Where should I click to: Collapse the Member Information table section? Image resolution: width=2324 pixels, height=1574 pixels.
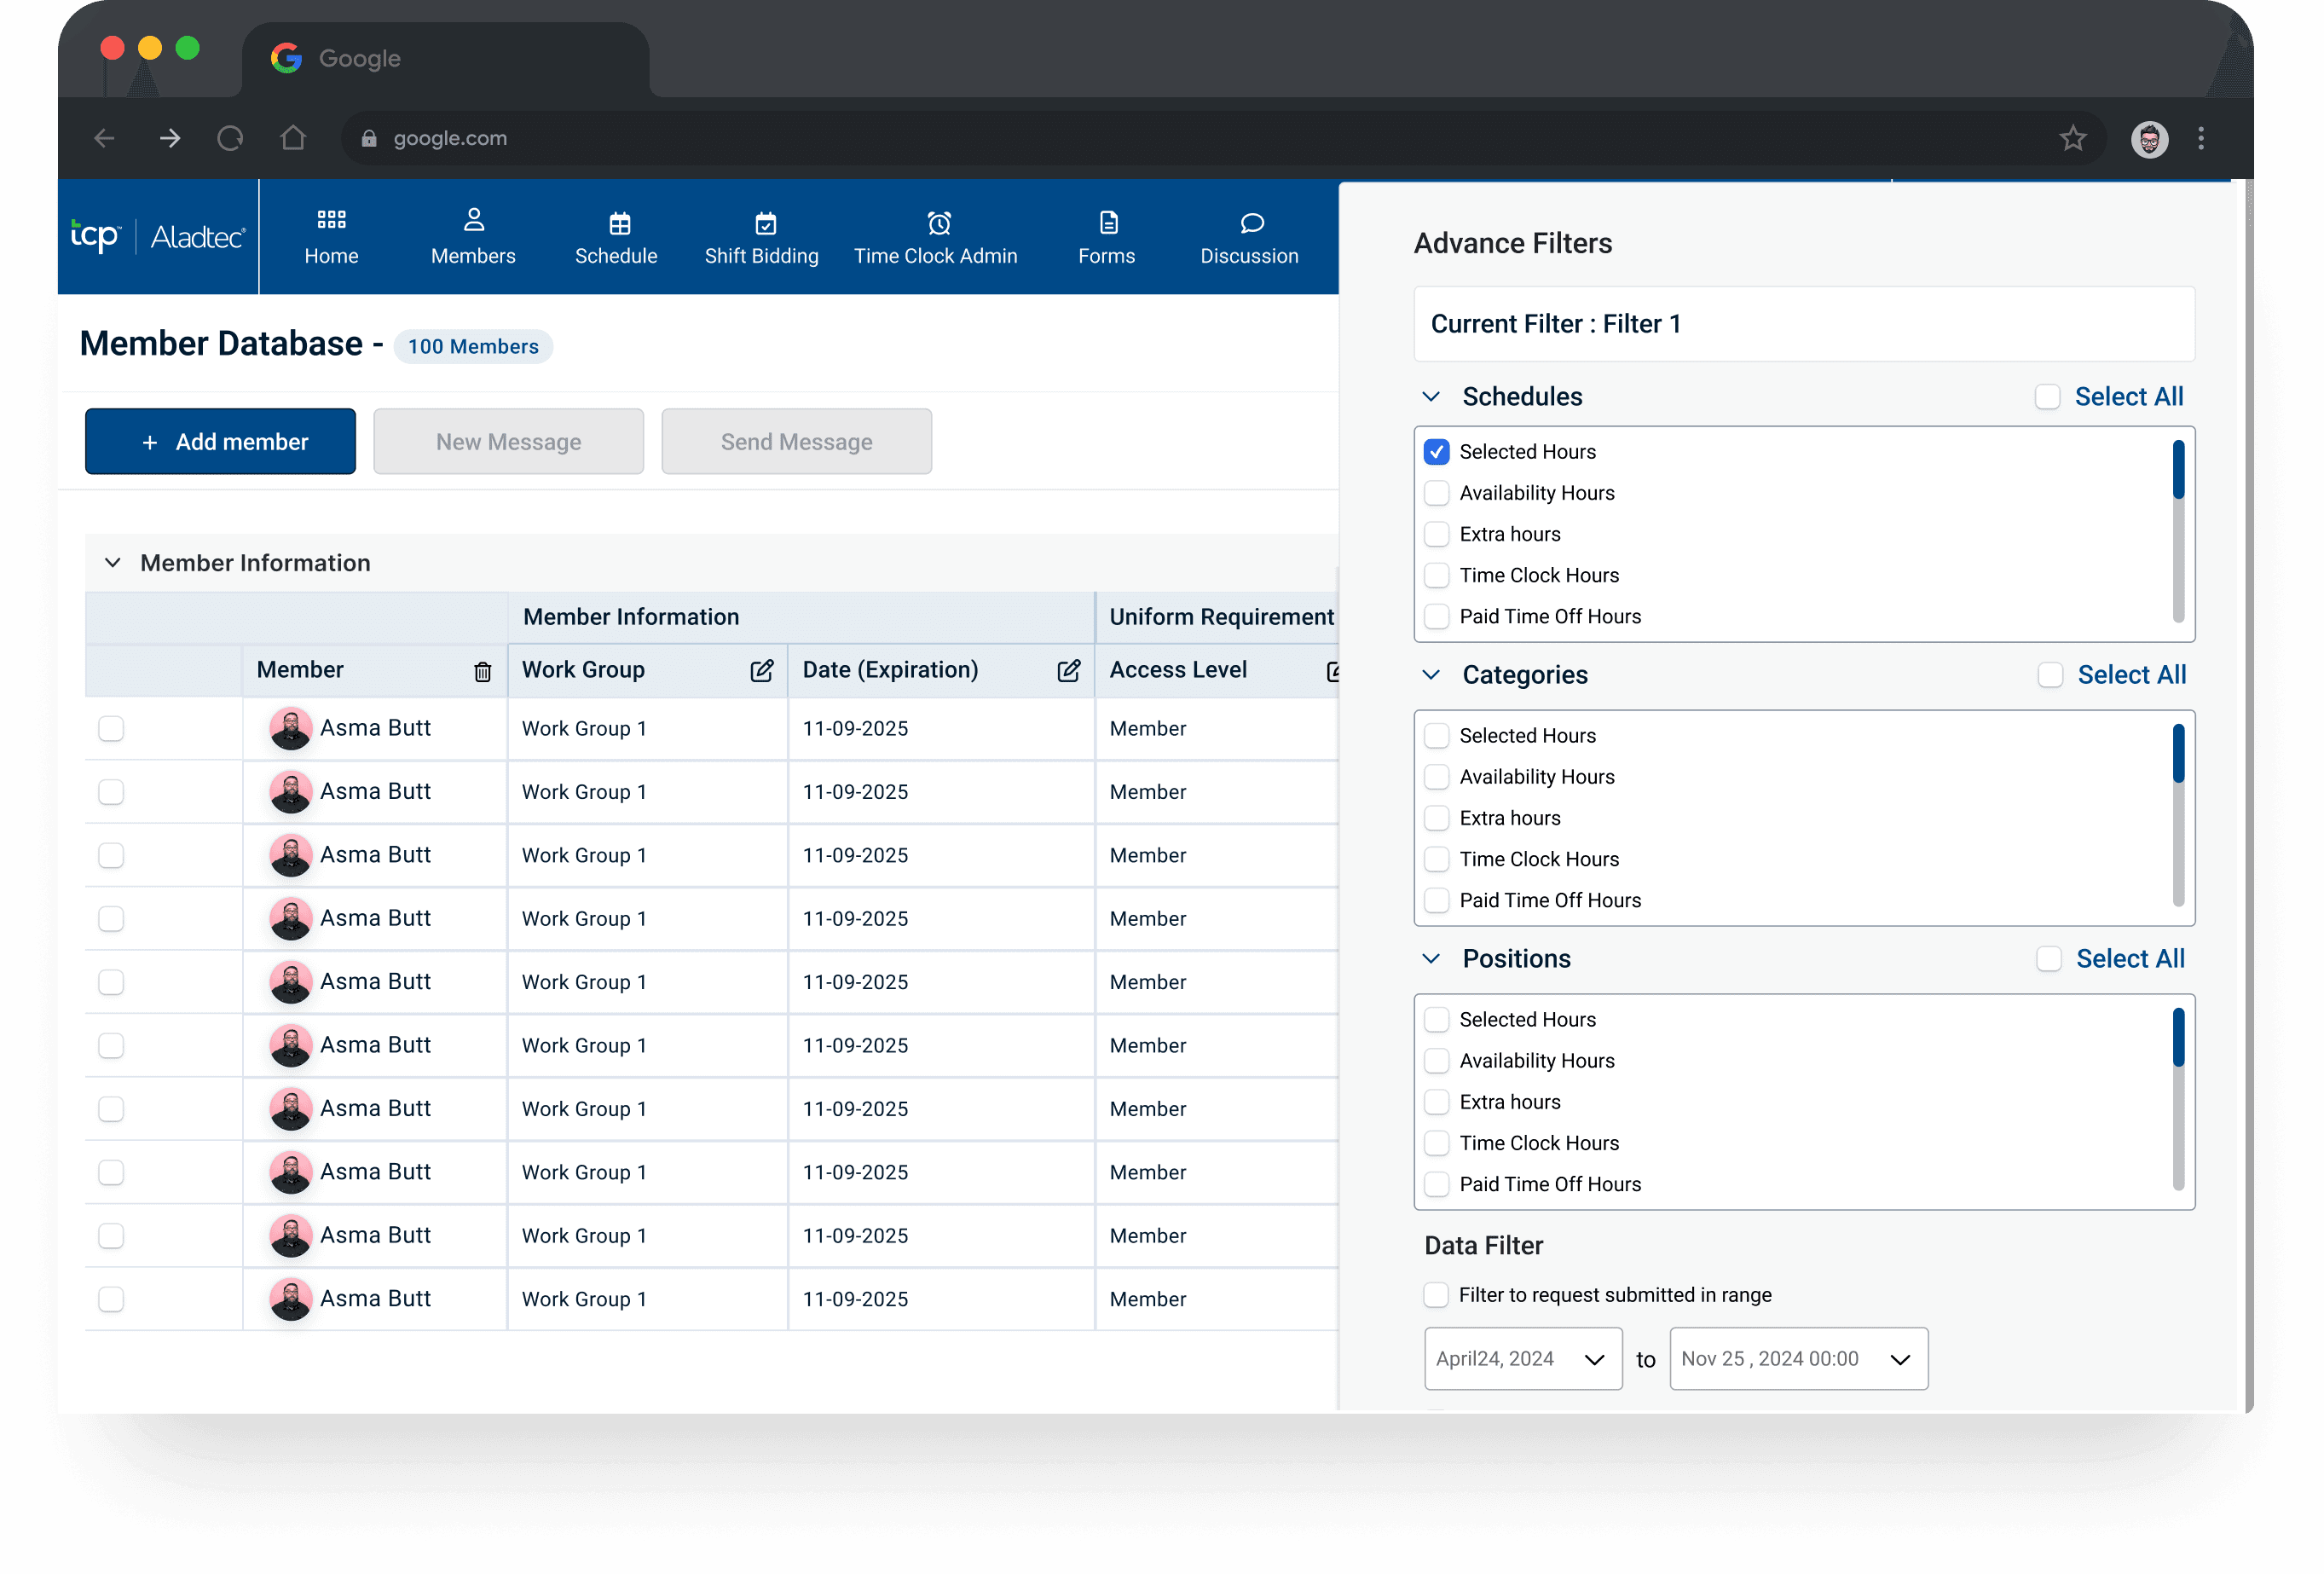(x=113, y=563)
